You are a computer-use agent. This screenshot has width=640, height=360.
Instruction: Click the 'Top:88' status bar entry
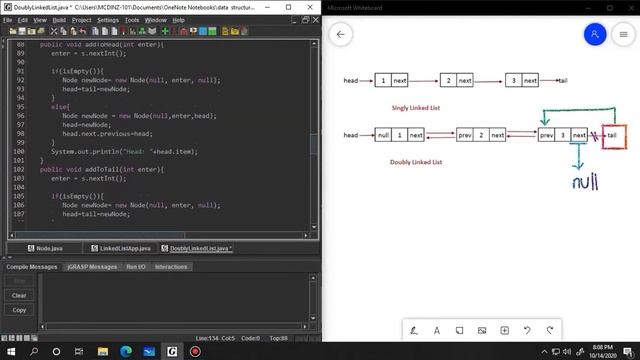(x=278, y=338)
